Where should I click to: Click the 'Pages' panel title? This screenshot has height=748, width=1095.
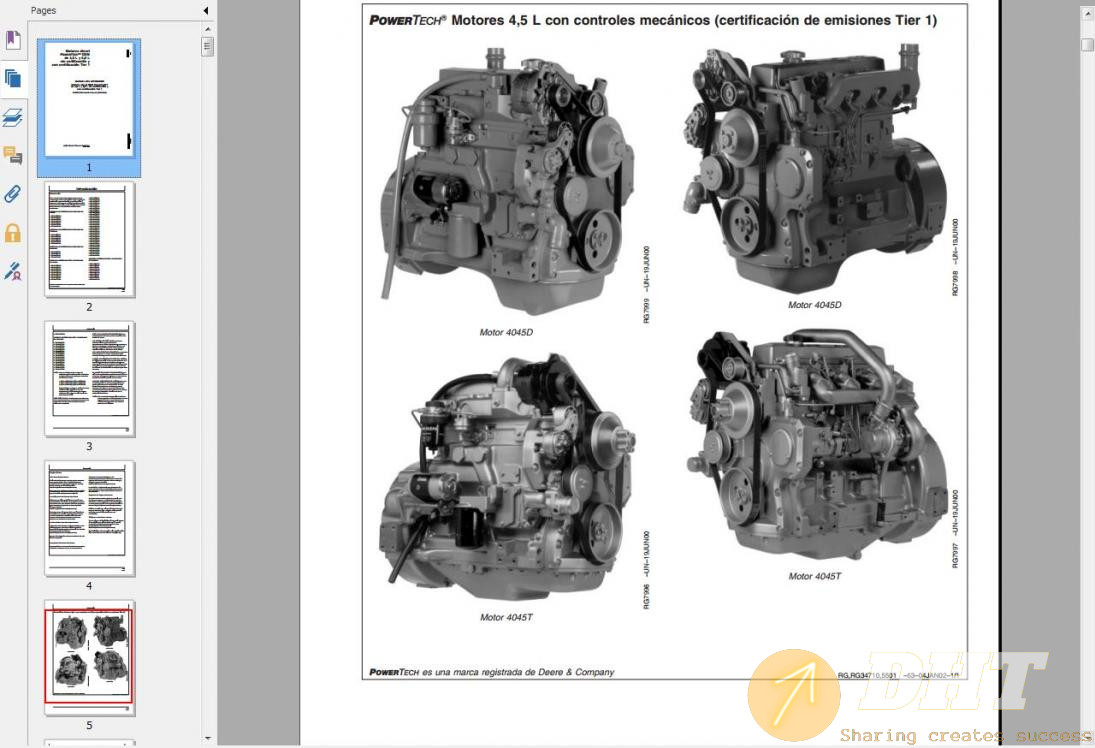43,10
